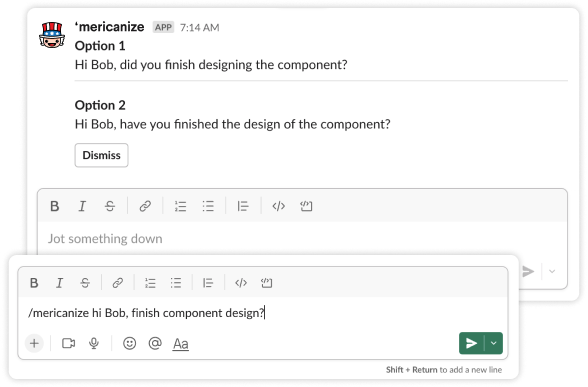Image resolution: width=588 pixels, height=387 pixels.
Task: Open the plus attachments menu
Action: point(34,343)
